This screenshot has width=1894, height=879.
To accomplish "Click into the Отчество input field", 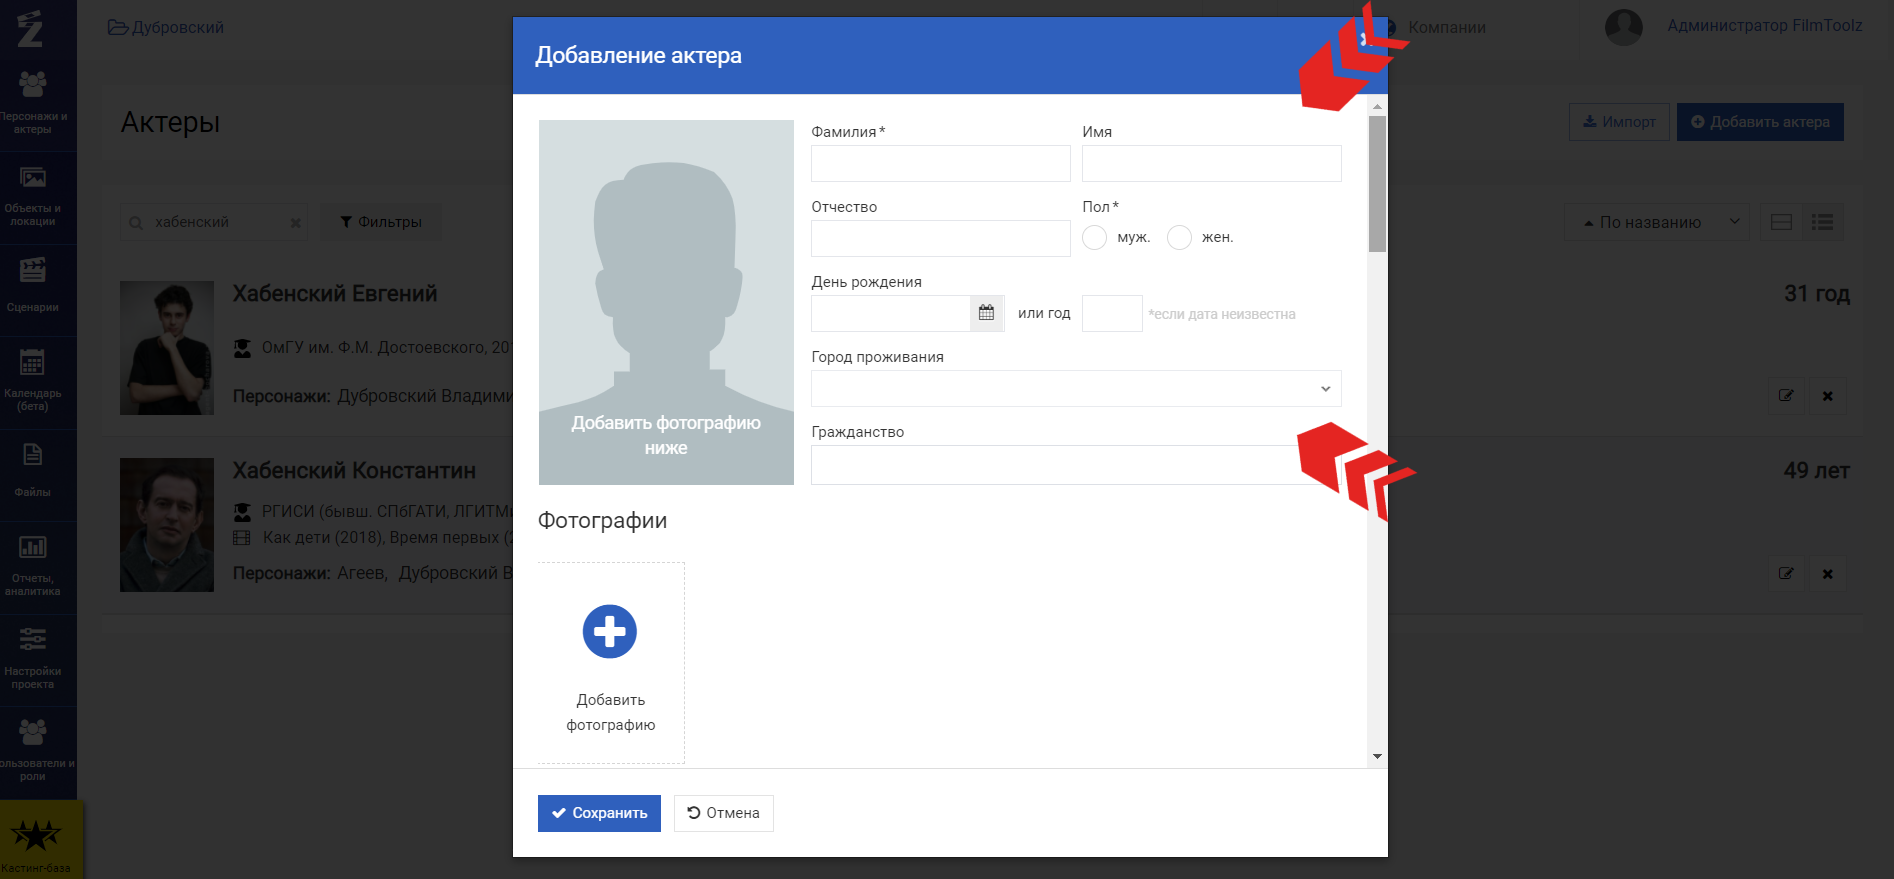I will coord(940,238).
